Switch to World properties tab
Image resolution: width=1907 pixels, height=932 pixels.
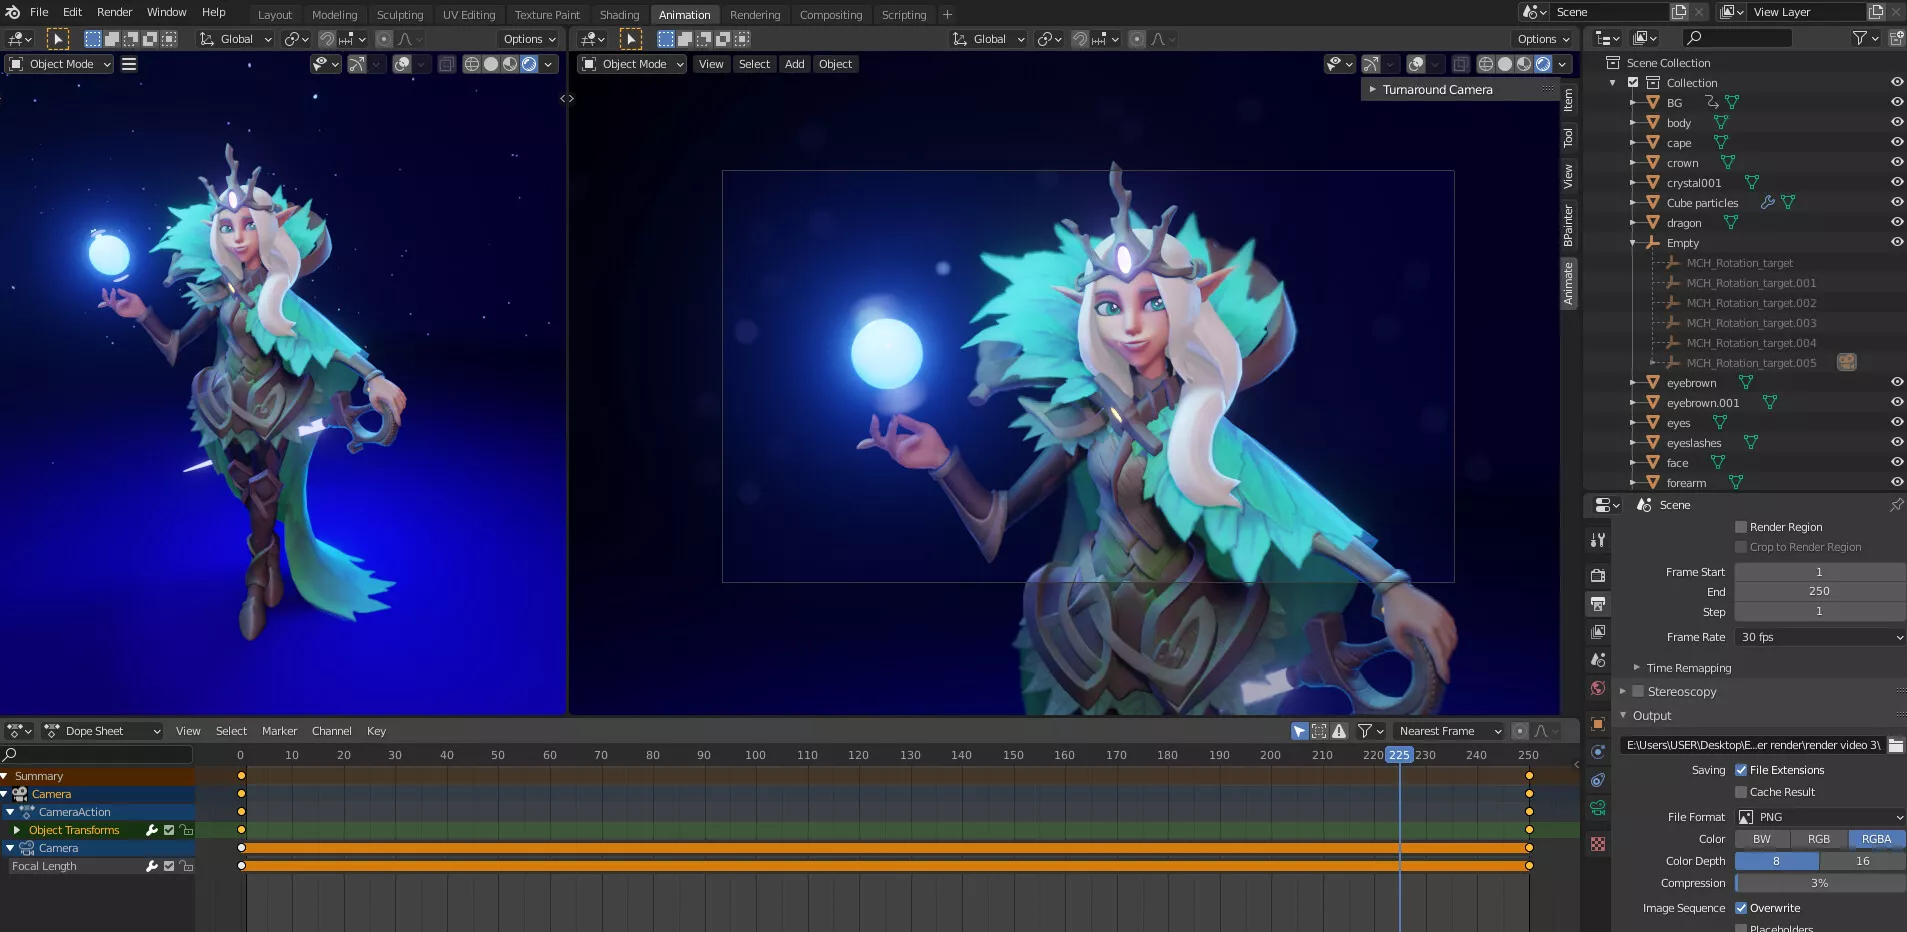pos(1598,688)
